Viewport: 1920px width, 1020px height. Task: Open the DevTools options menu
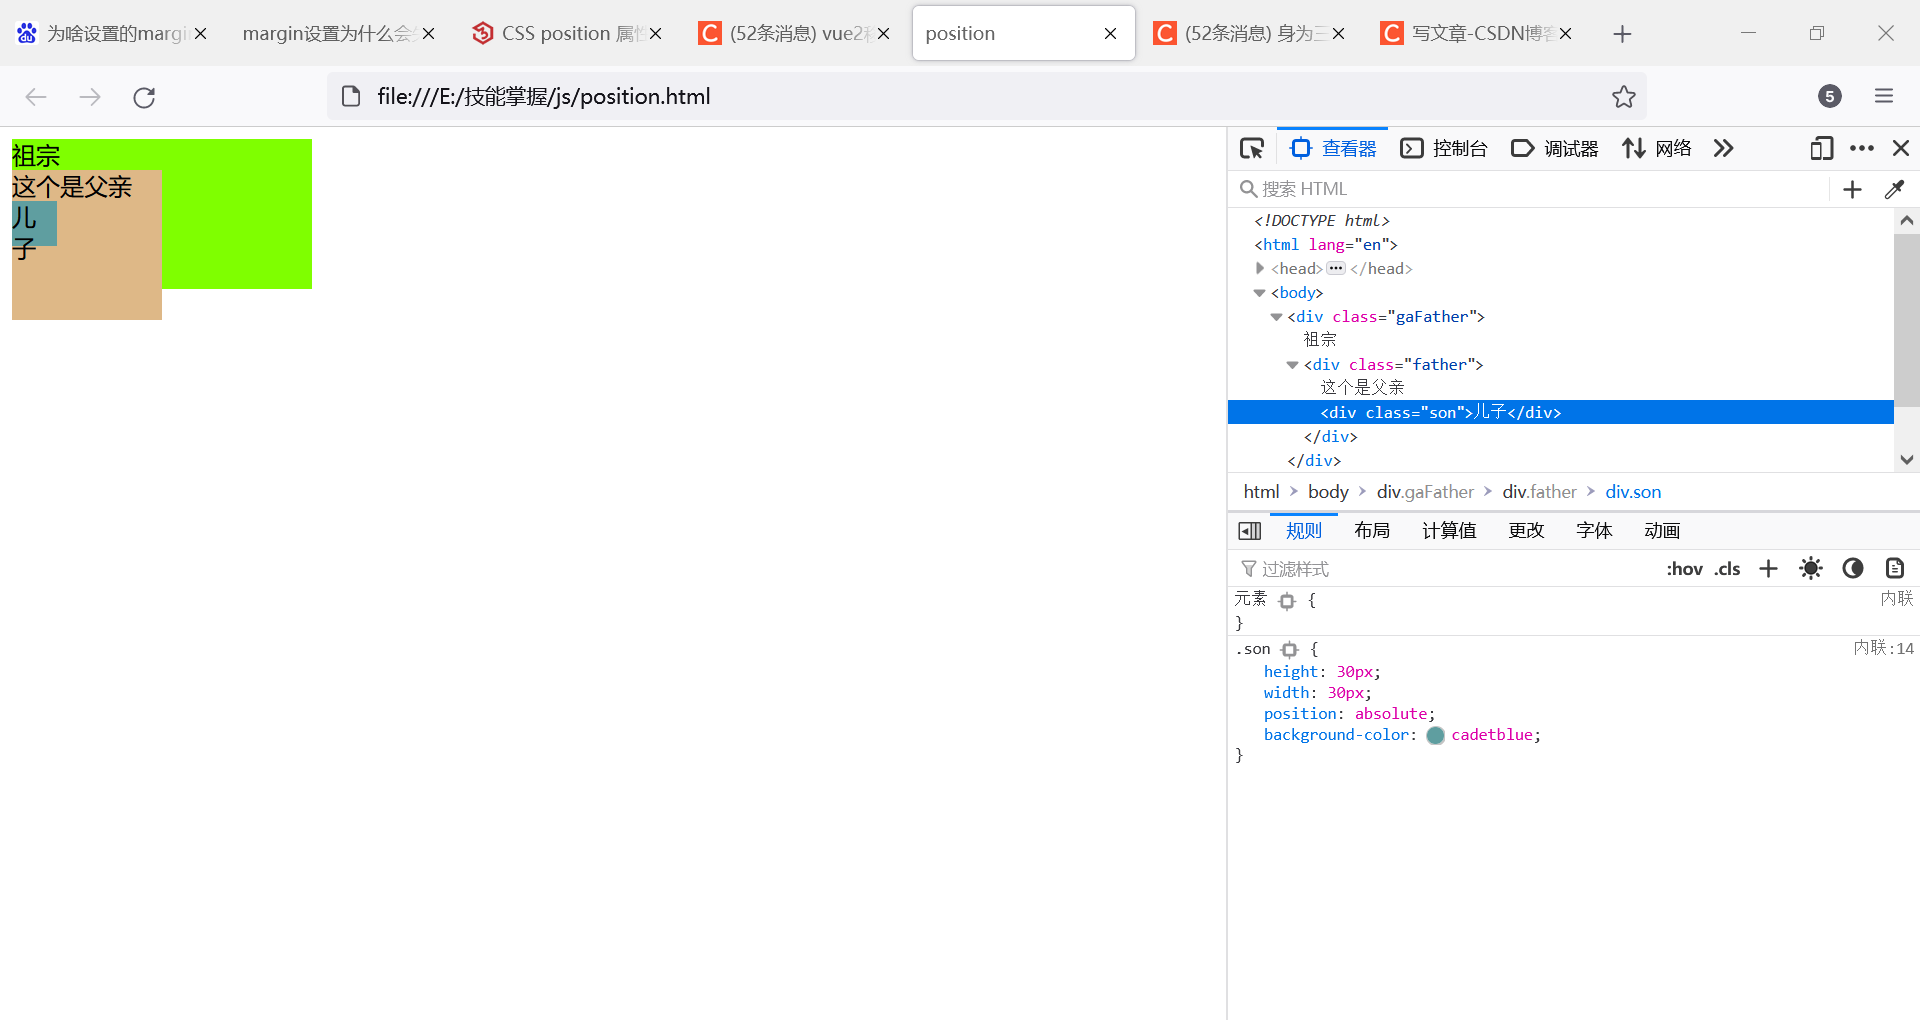pos(1861,148)
